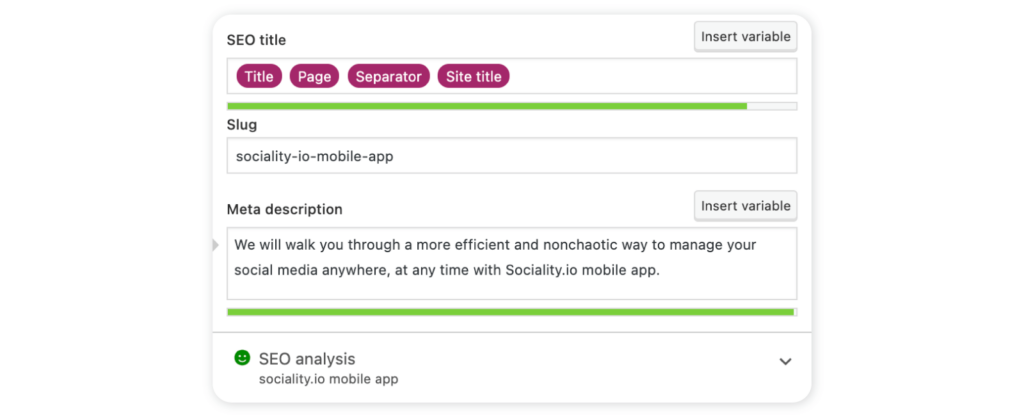Open the SEO analysis section heading
This screenshot has height=416, width=1024.
(307, 359)
